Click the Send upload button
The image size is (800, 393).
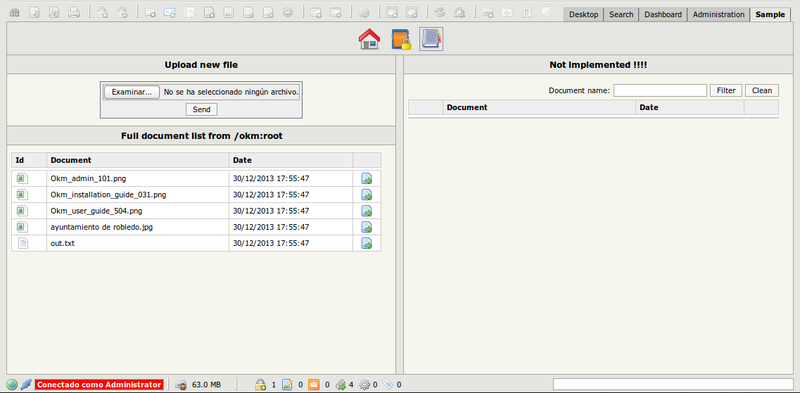pos(202,109)
